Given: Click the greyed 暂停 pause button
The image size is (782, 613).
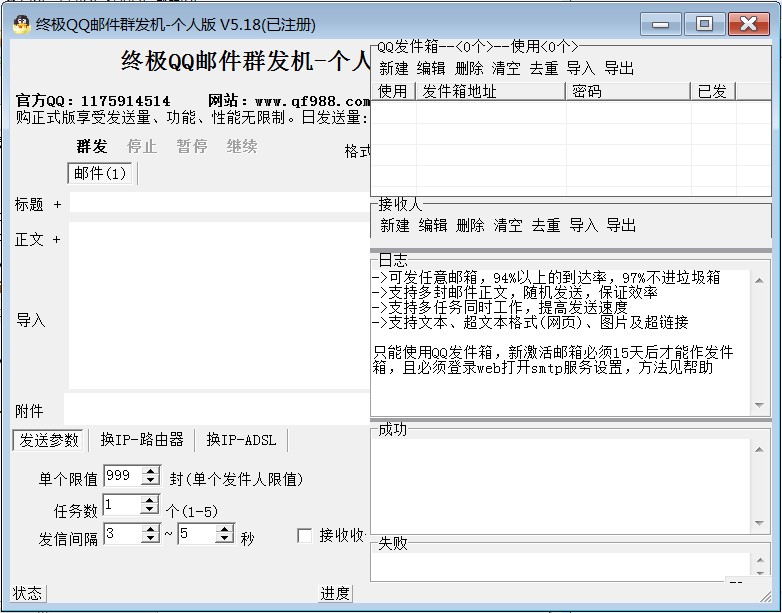Looking at the screenshot, I should coord(192,147).
